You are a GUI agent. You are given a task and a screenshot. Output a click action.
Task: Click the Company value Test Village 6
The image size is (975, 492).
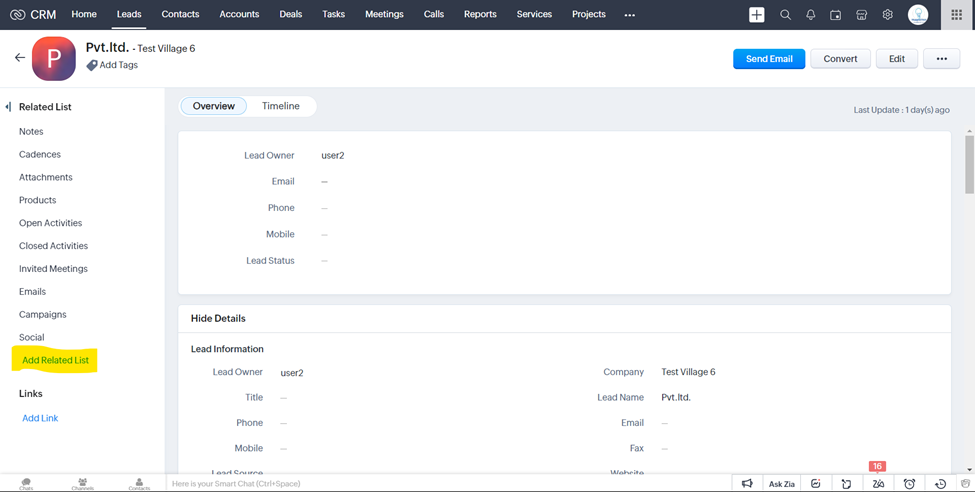[x=688, y=372]
